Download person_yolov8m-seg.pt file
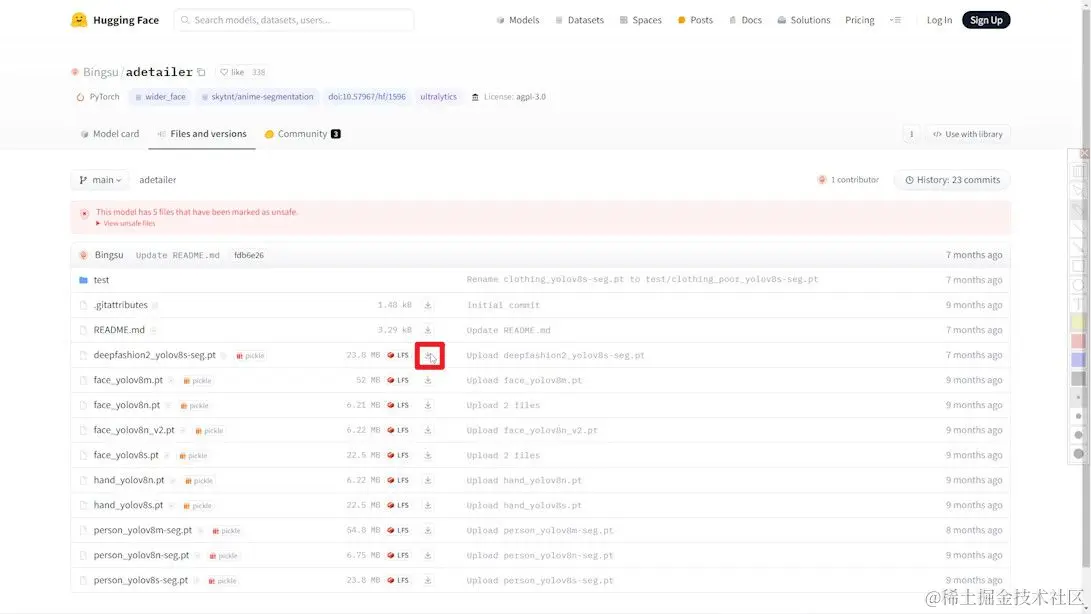The image size is (1091, 614). [x=428, y=530]
